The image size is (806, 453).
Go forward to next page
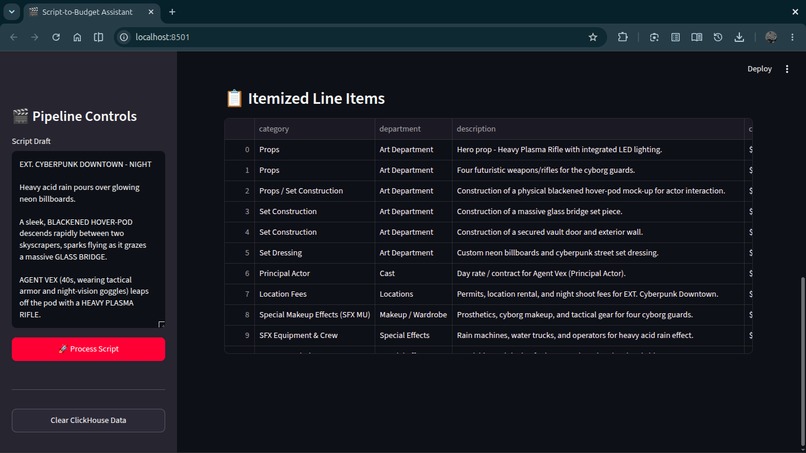pos(34,37)
